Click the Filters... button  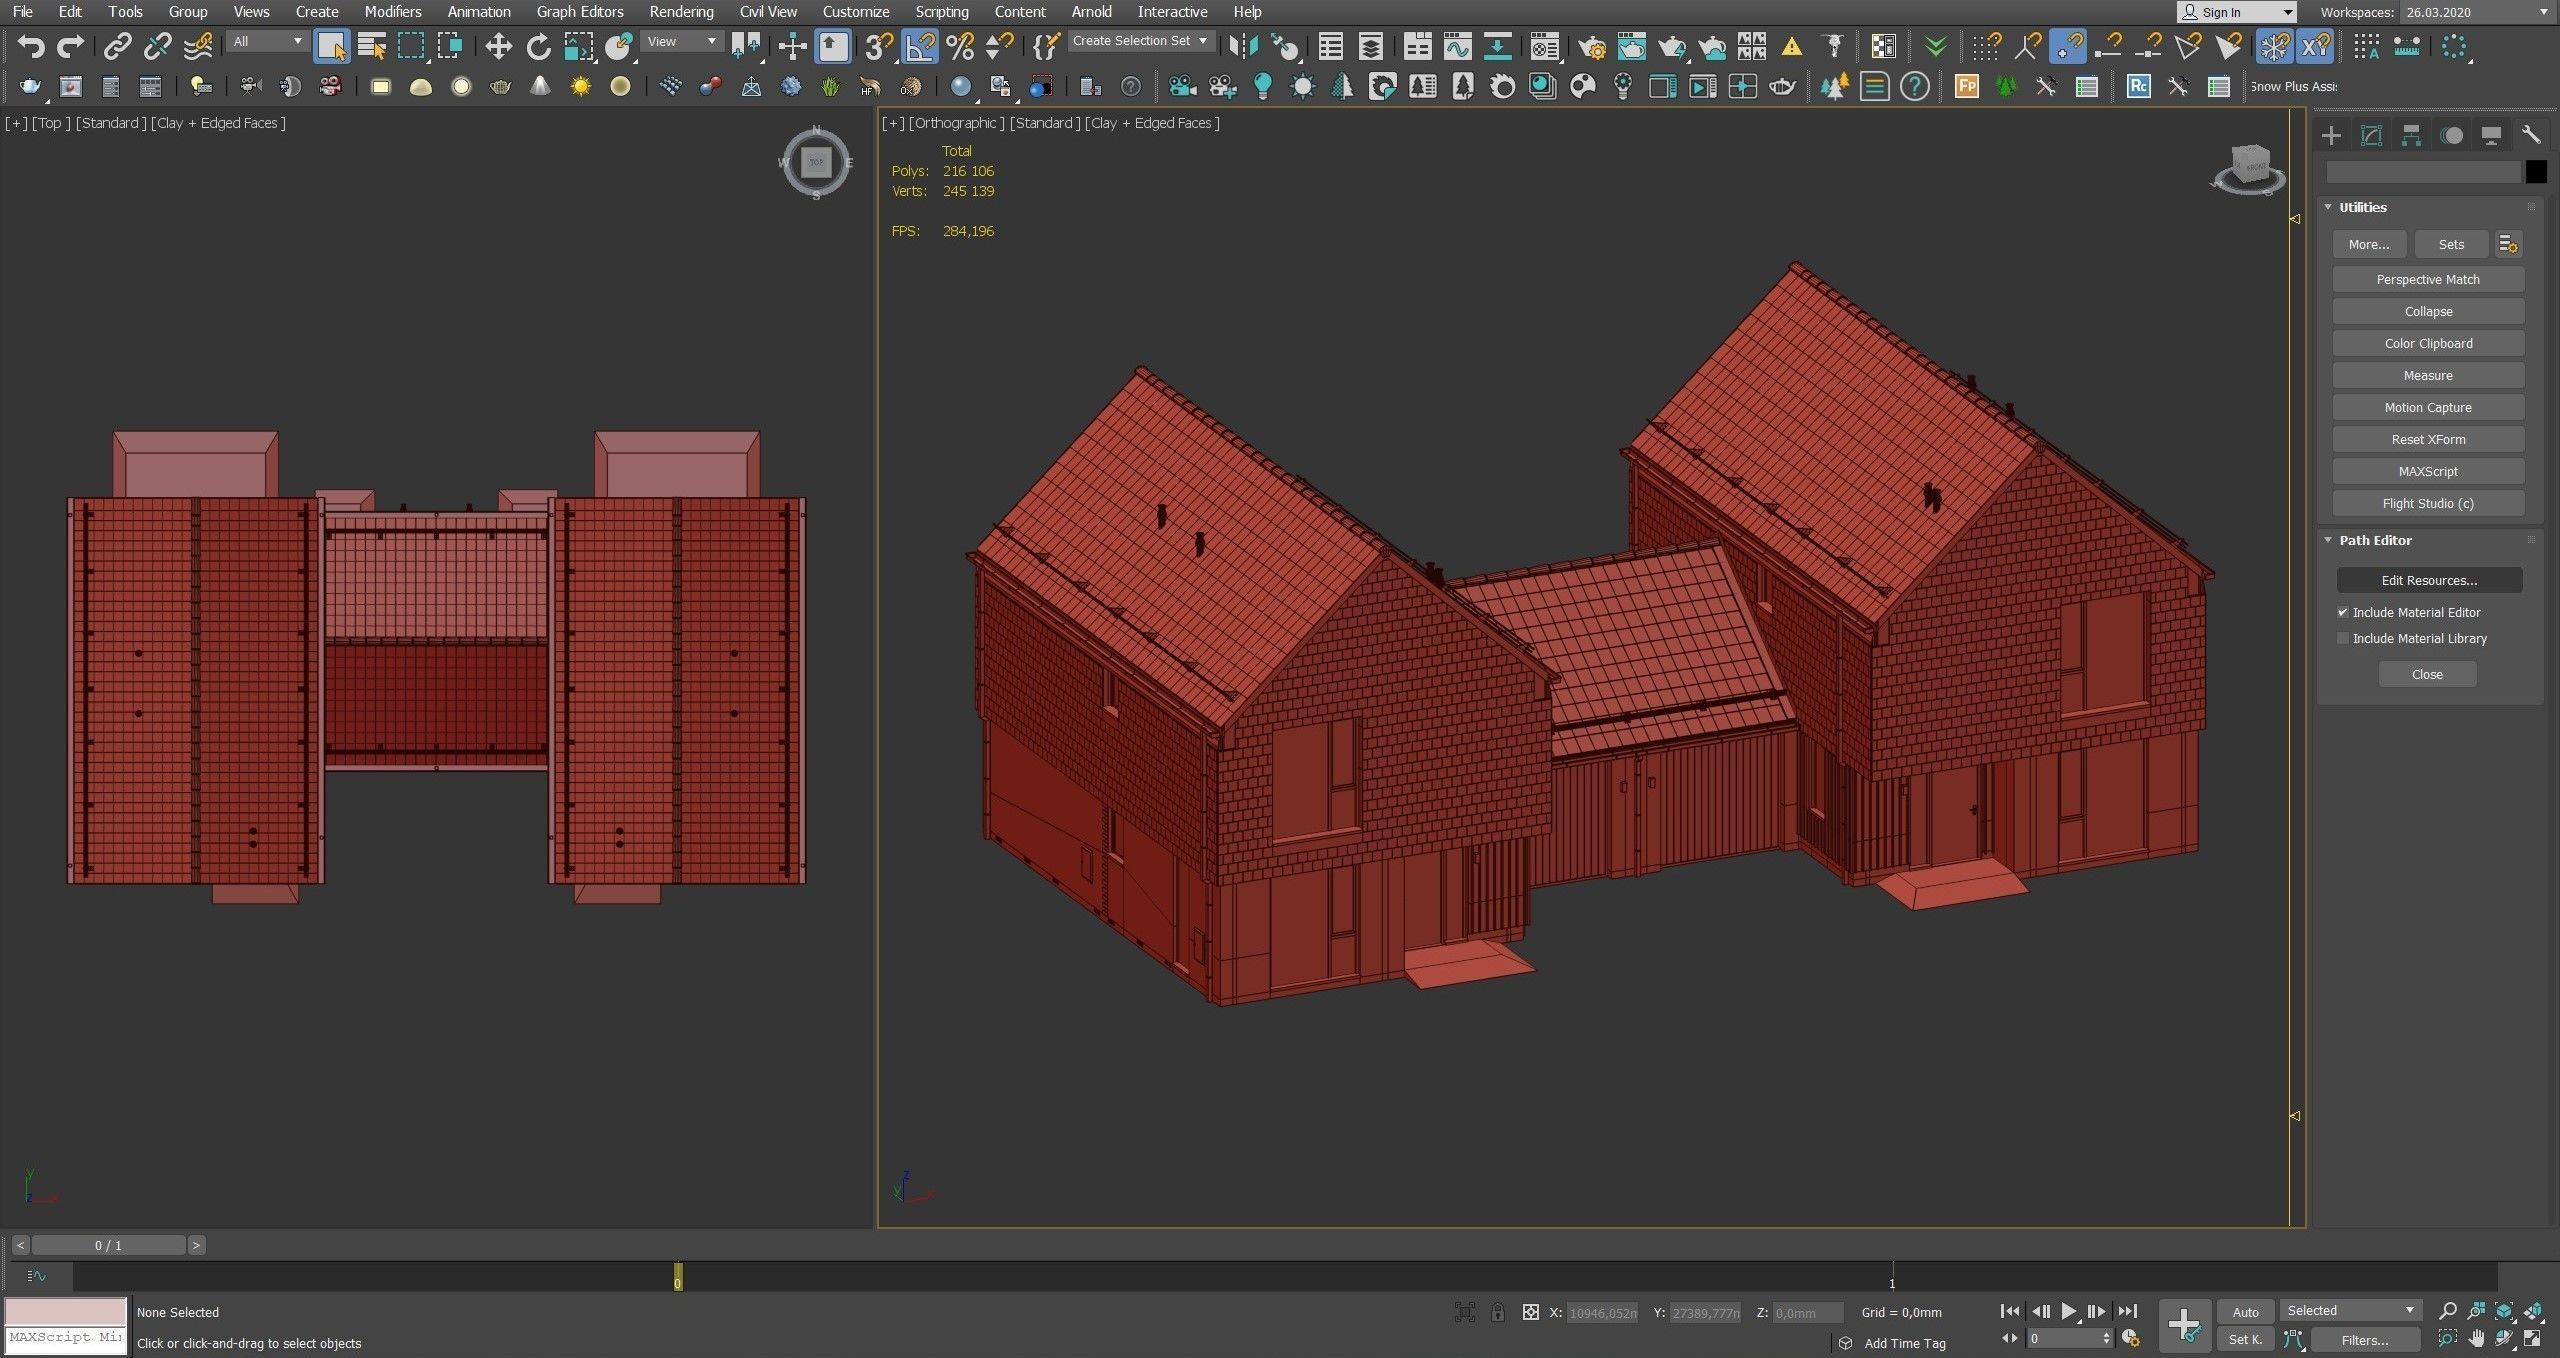point(2365,1340)
